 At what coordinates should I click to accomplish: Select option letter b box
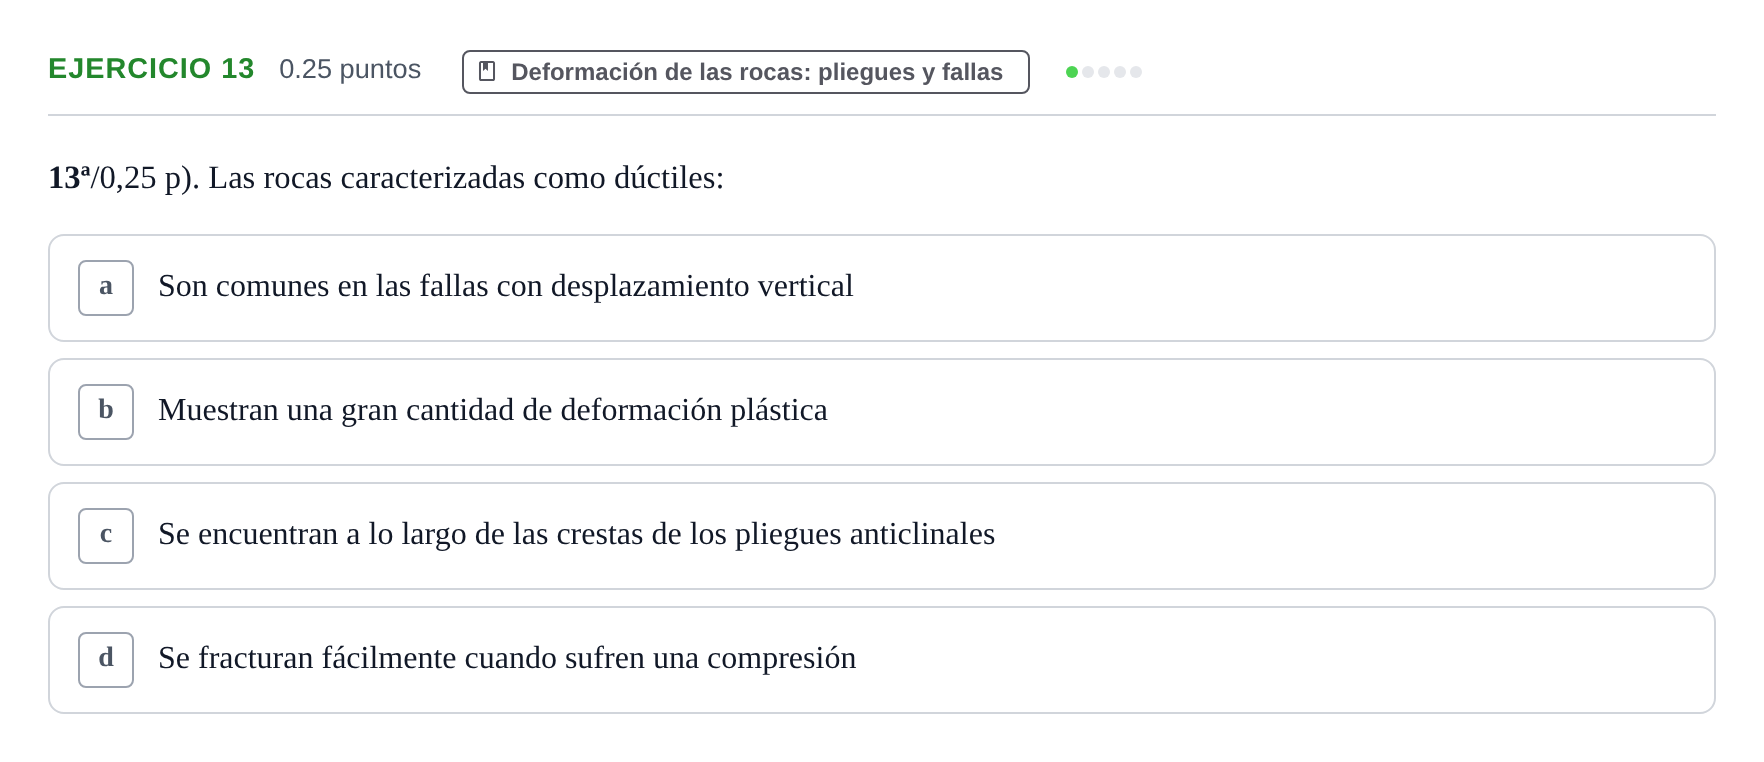point(106,412)
